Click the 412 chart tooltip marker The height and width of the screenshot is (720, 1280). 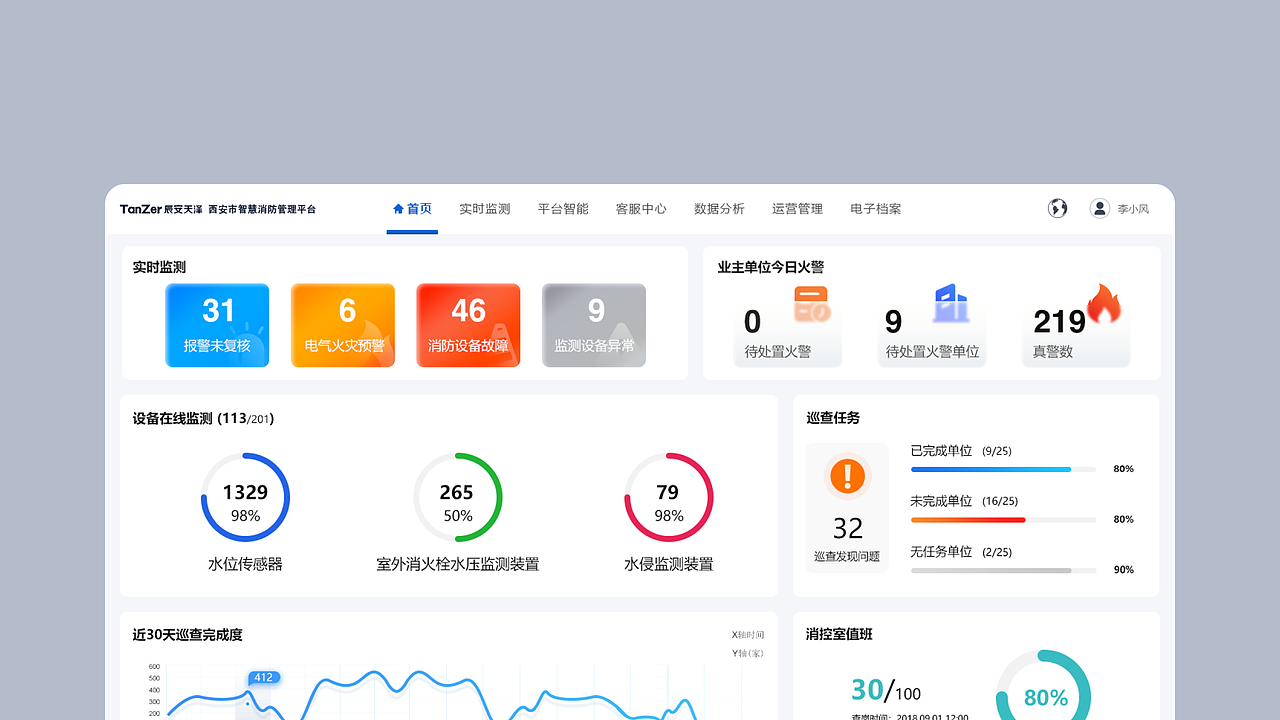point(263,677)
